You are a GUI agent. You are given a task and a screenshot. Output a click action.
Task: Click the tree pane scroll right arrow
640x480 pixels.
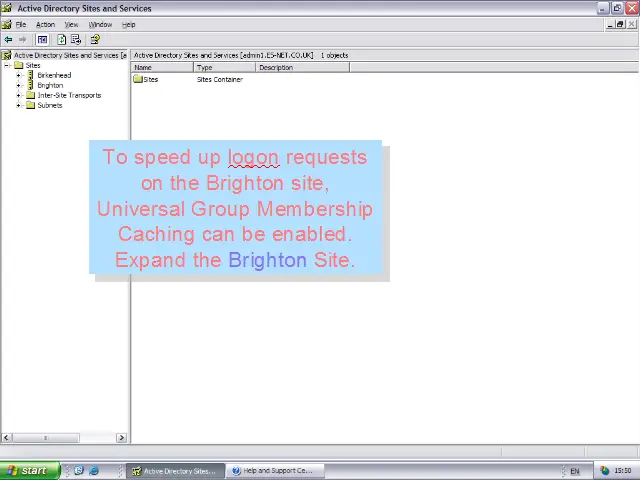coord(121,438)
